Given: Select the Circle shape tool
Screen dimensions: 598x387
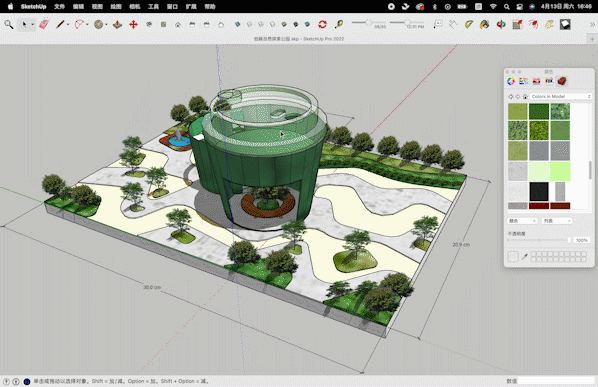Looking at the screenshot, I should 98,24.
